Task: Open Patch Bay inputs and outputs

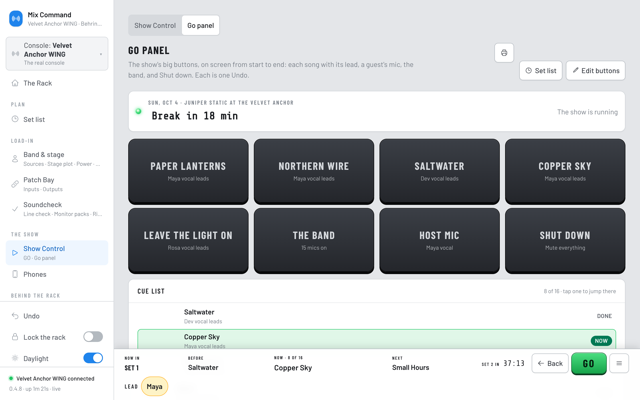Action: [57, 184]
